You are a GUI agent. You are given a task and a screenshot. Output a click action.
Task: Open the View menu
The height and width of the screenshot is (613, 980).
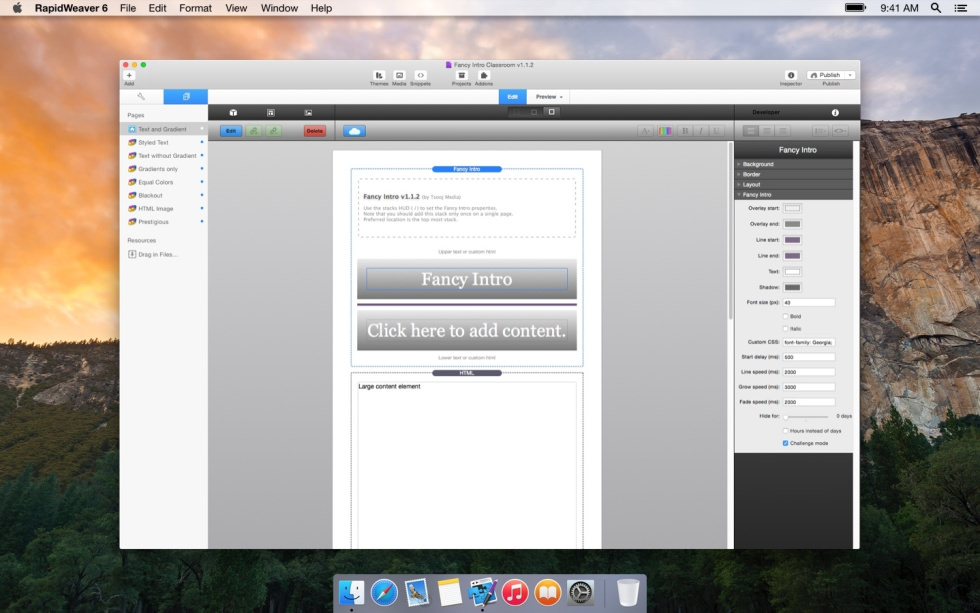[x=236, y=8]
